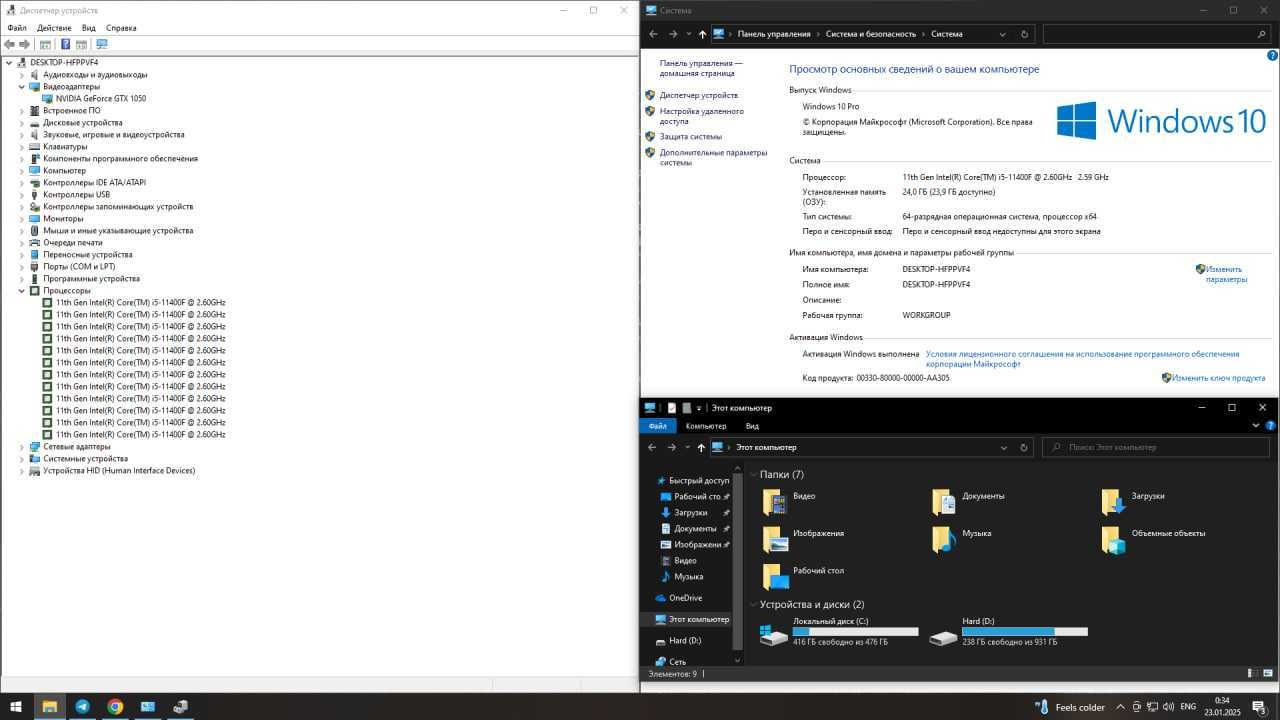
Task: Click Back arrow in System window
Action: [653, 34]
